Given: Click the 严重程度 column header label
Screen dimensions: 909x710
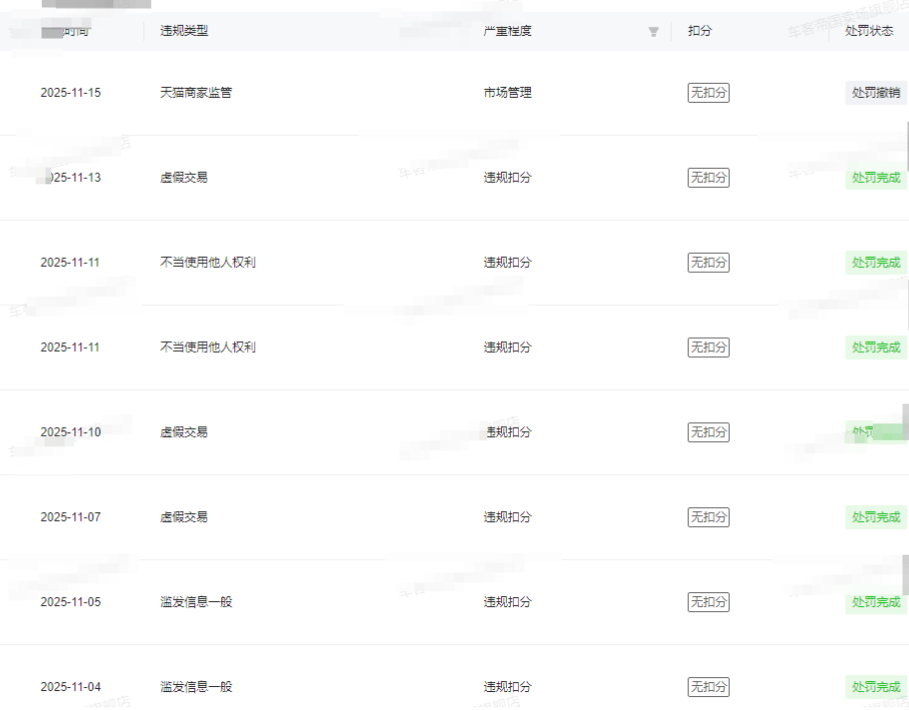Looking at the screenshot, I should click(x=507, y=31).
